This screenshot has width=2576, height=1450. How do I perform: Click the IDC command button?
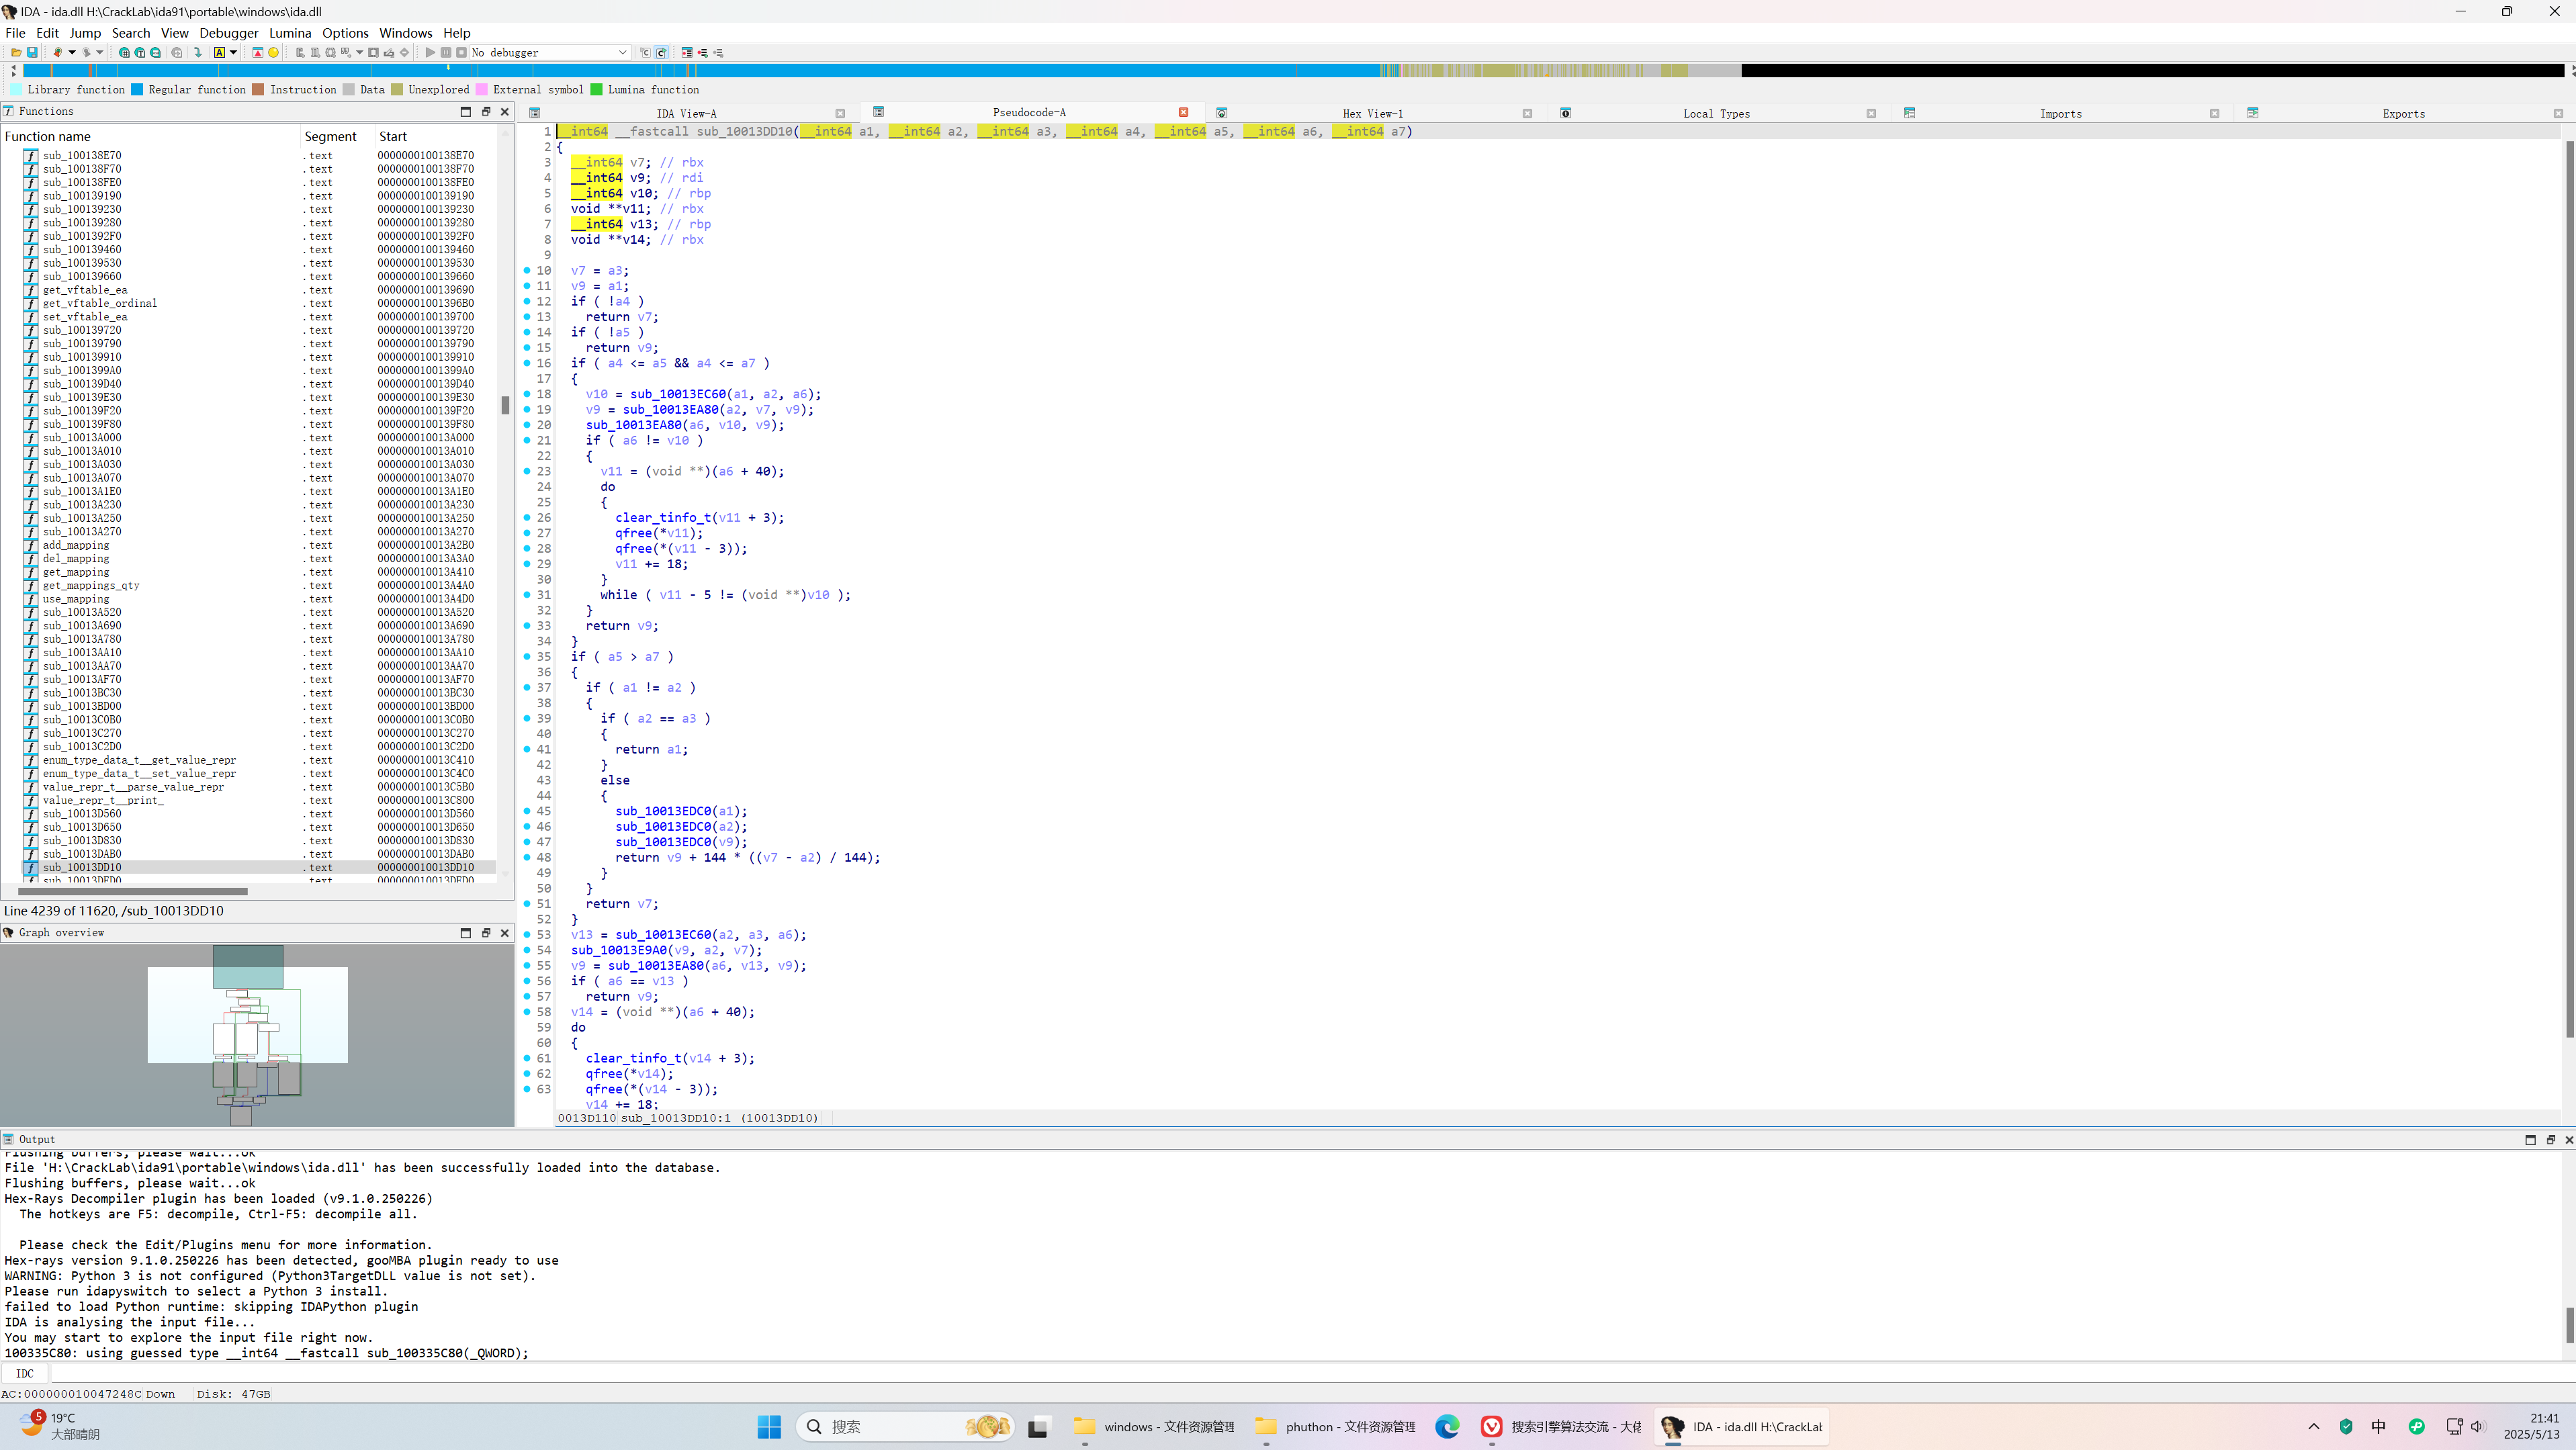(x=25, y=1373)
